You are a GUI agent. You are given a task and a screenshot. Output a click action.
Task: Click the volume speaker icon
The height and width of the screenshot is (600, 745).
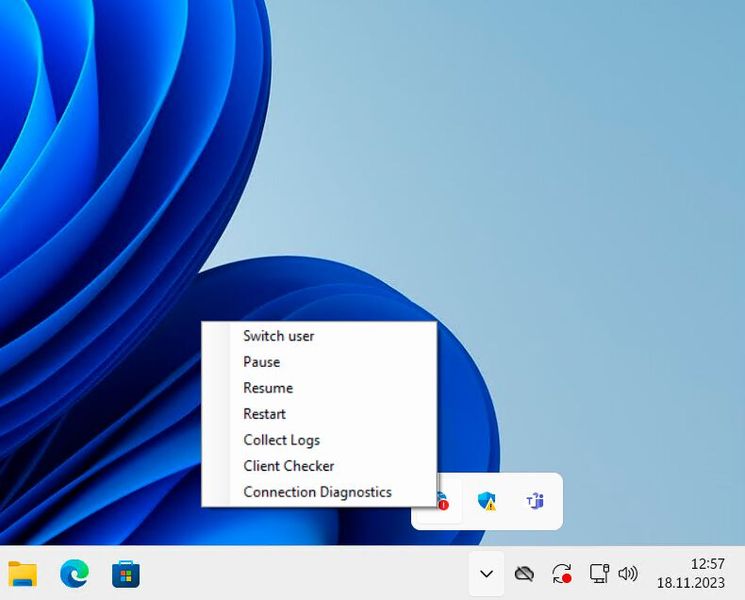628,574
